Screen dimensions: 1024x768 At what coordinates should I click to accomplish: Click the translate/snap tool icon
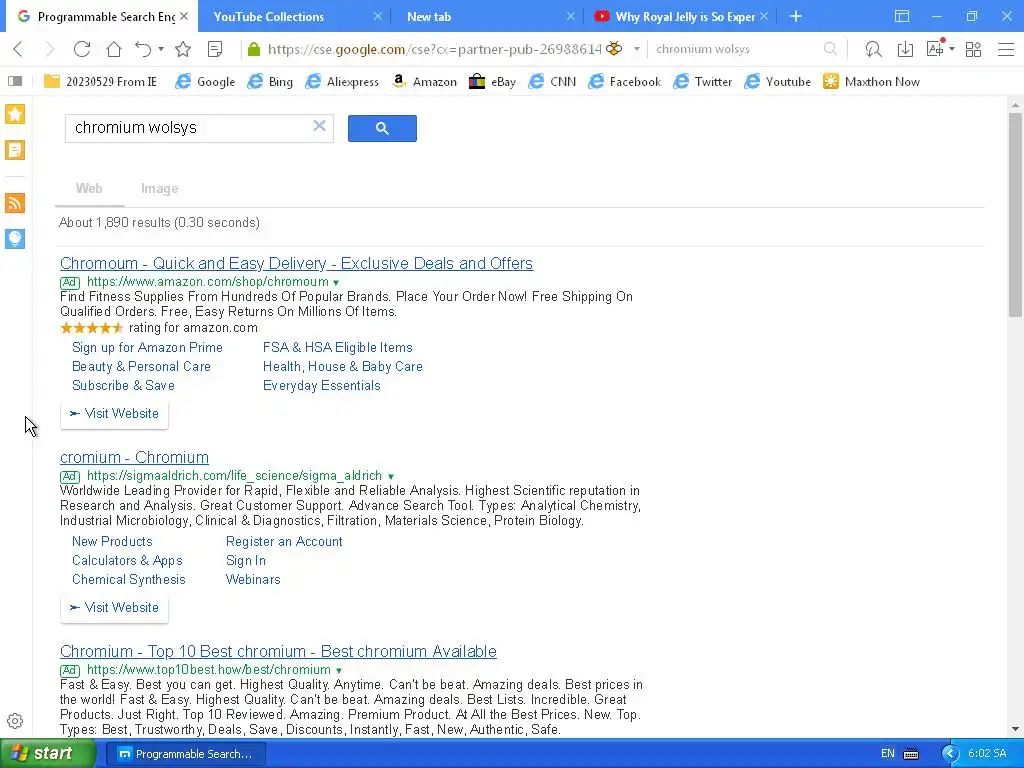pos(935,48)
